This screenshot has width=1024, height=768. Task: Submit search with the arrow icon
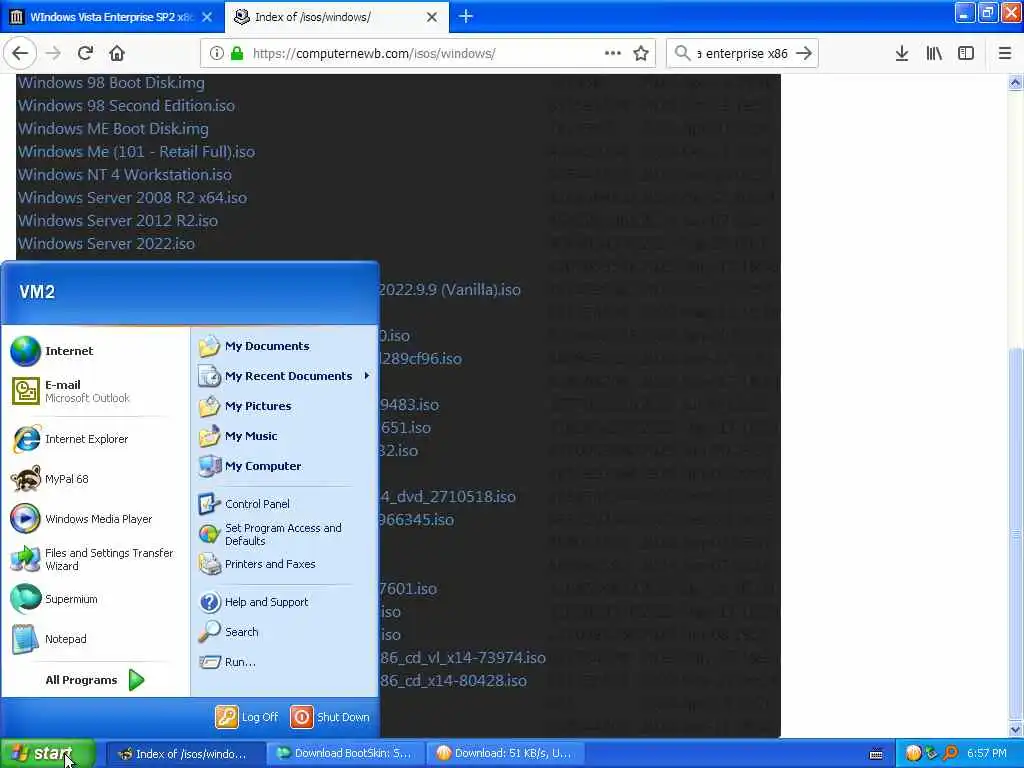tap(804, 53)
